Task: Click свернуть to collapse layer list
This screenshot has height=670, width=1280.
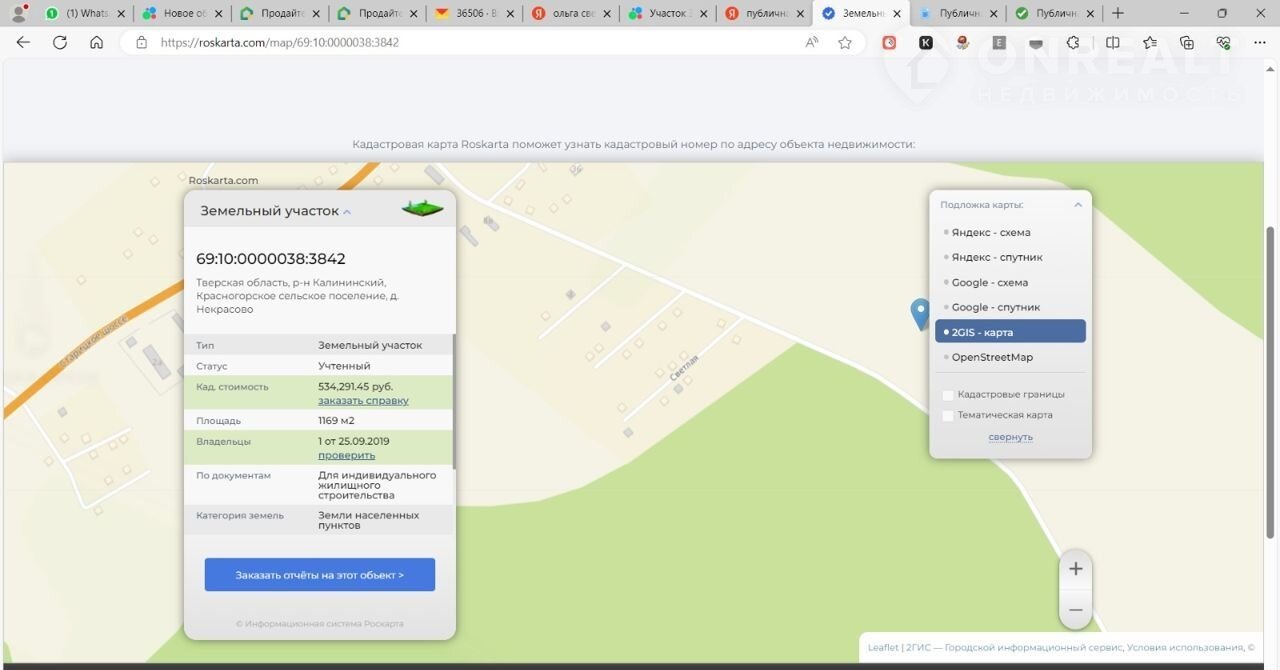Action: click(1010, 437)
